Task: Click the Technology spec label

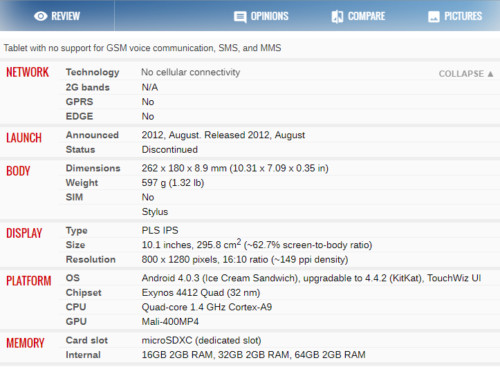Action: [92, 72]
